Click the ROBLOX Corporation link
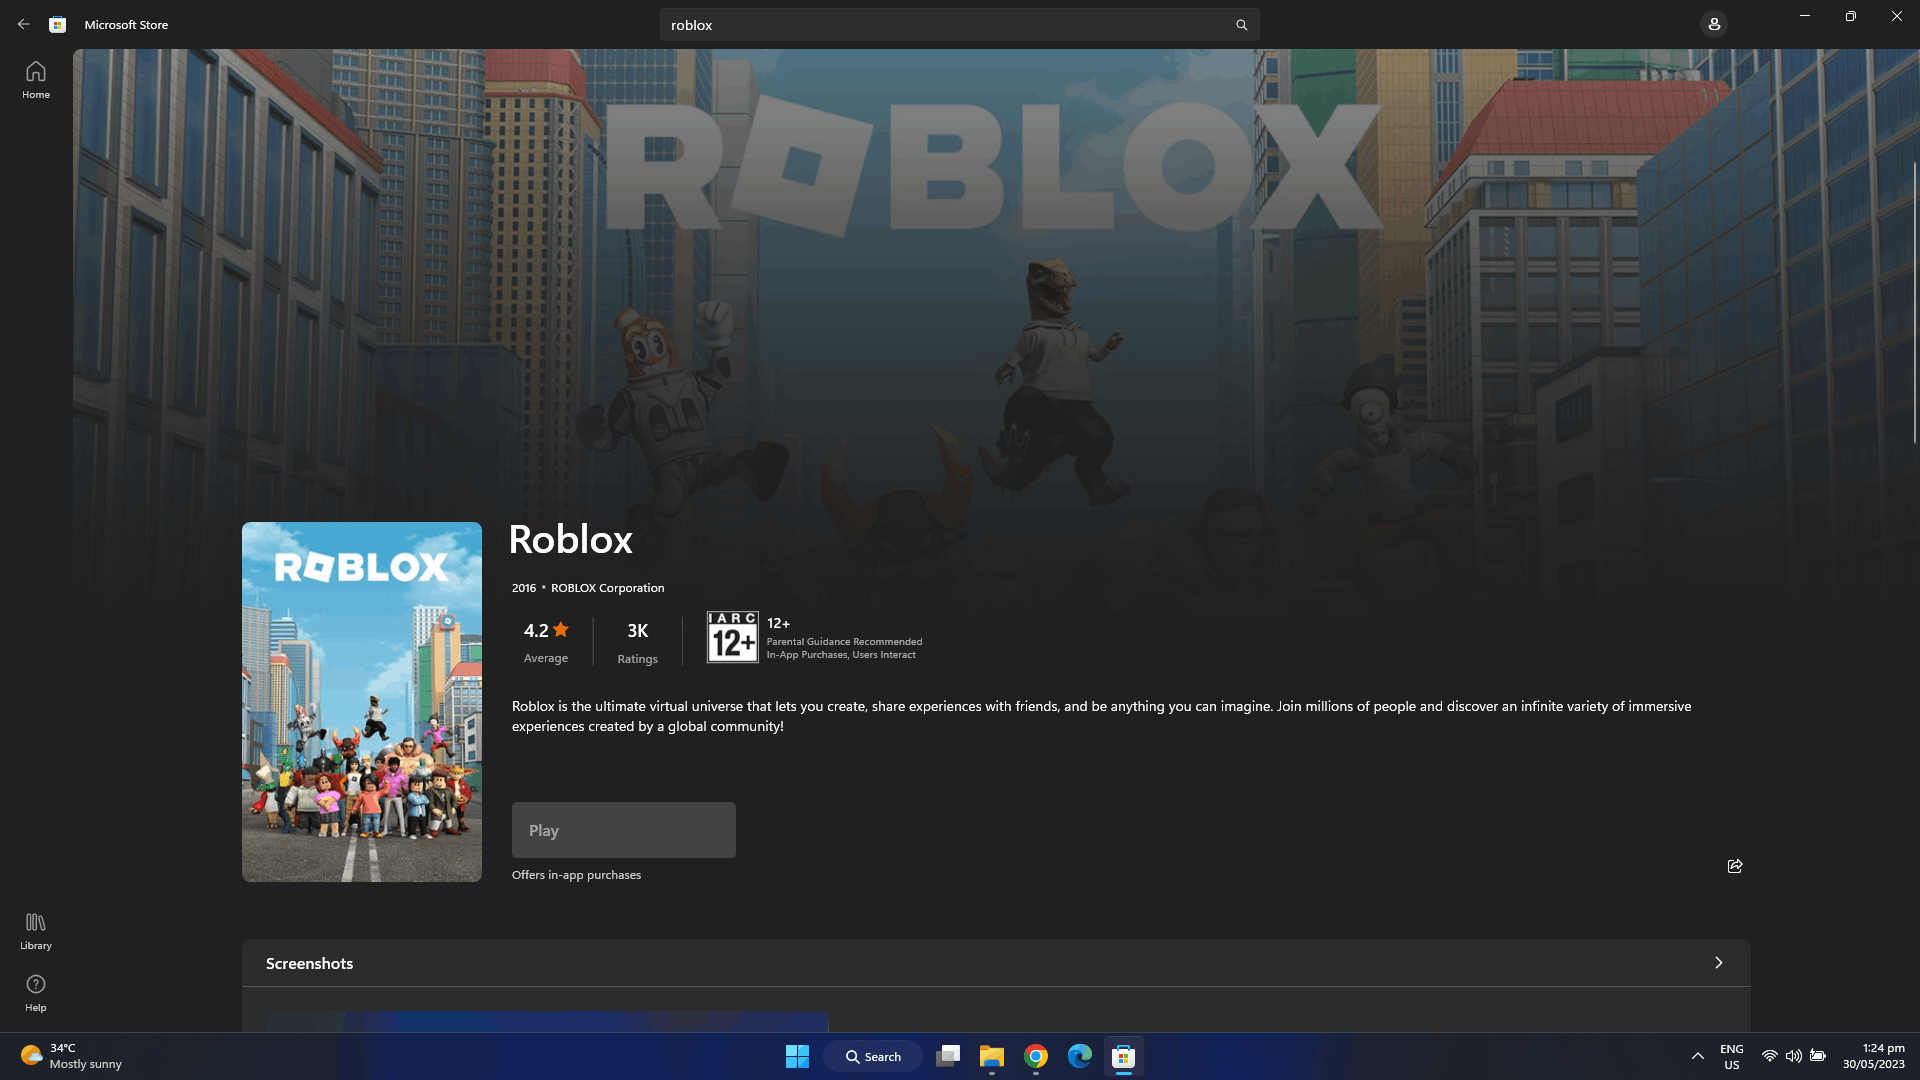1920x1080 pixels. click(607, 587)
